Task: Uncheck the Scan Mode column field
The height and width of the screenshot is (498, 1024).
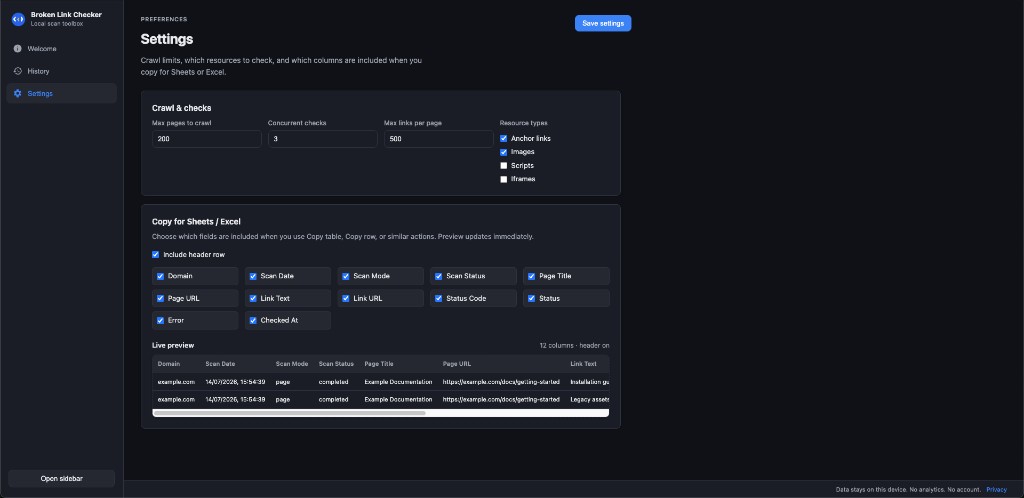Action: 345,276
